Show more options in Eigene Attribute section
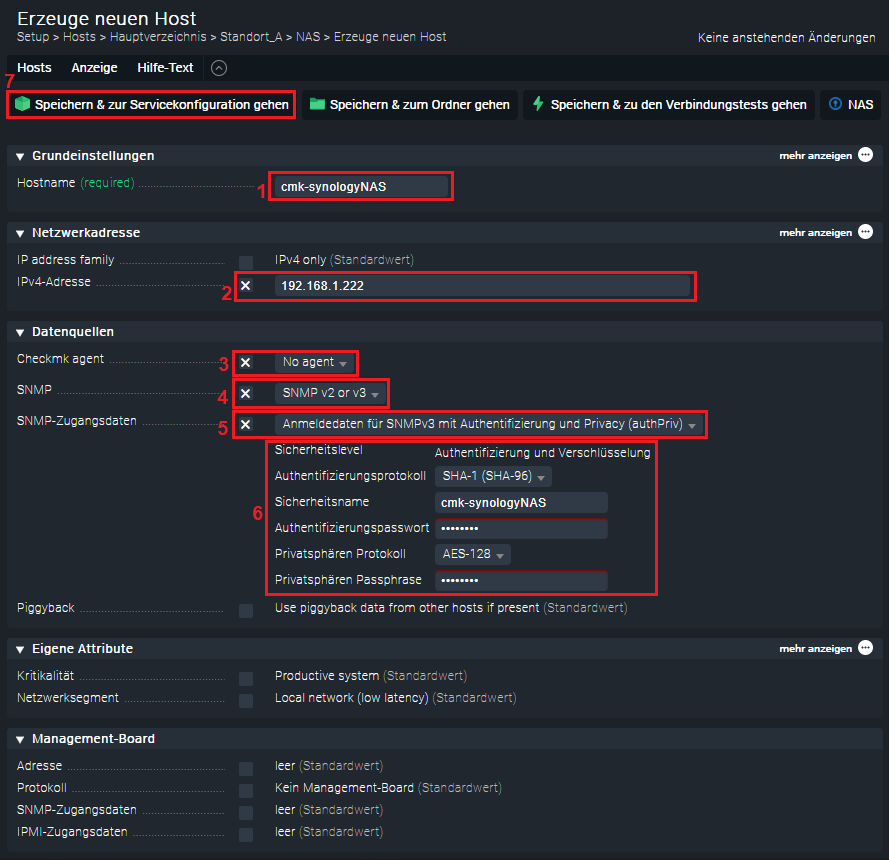889x860 pixels. click(865, 648)
